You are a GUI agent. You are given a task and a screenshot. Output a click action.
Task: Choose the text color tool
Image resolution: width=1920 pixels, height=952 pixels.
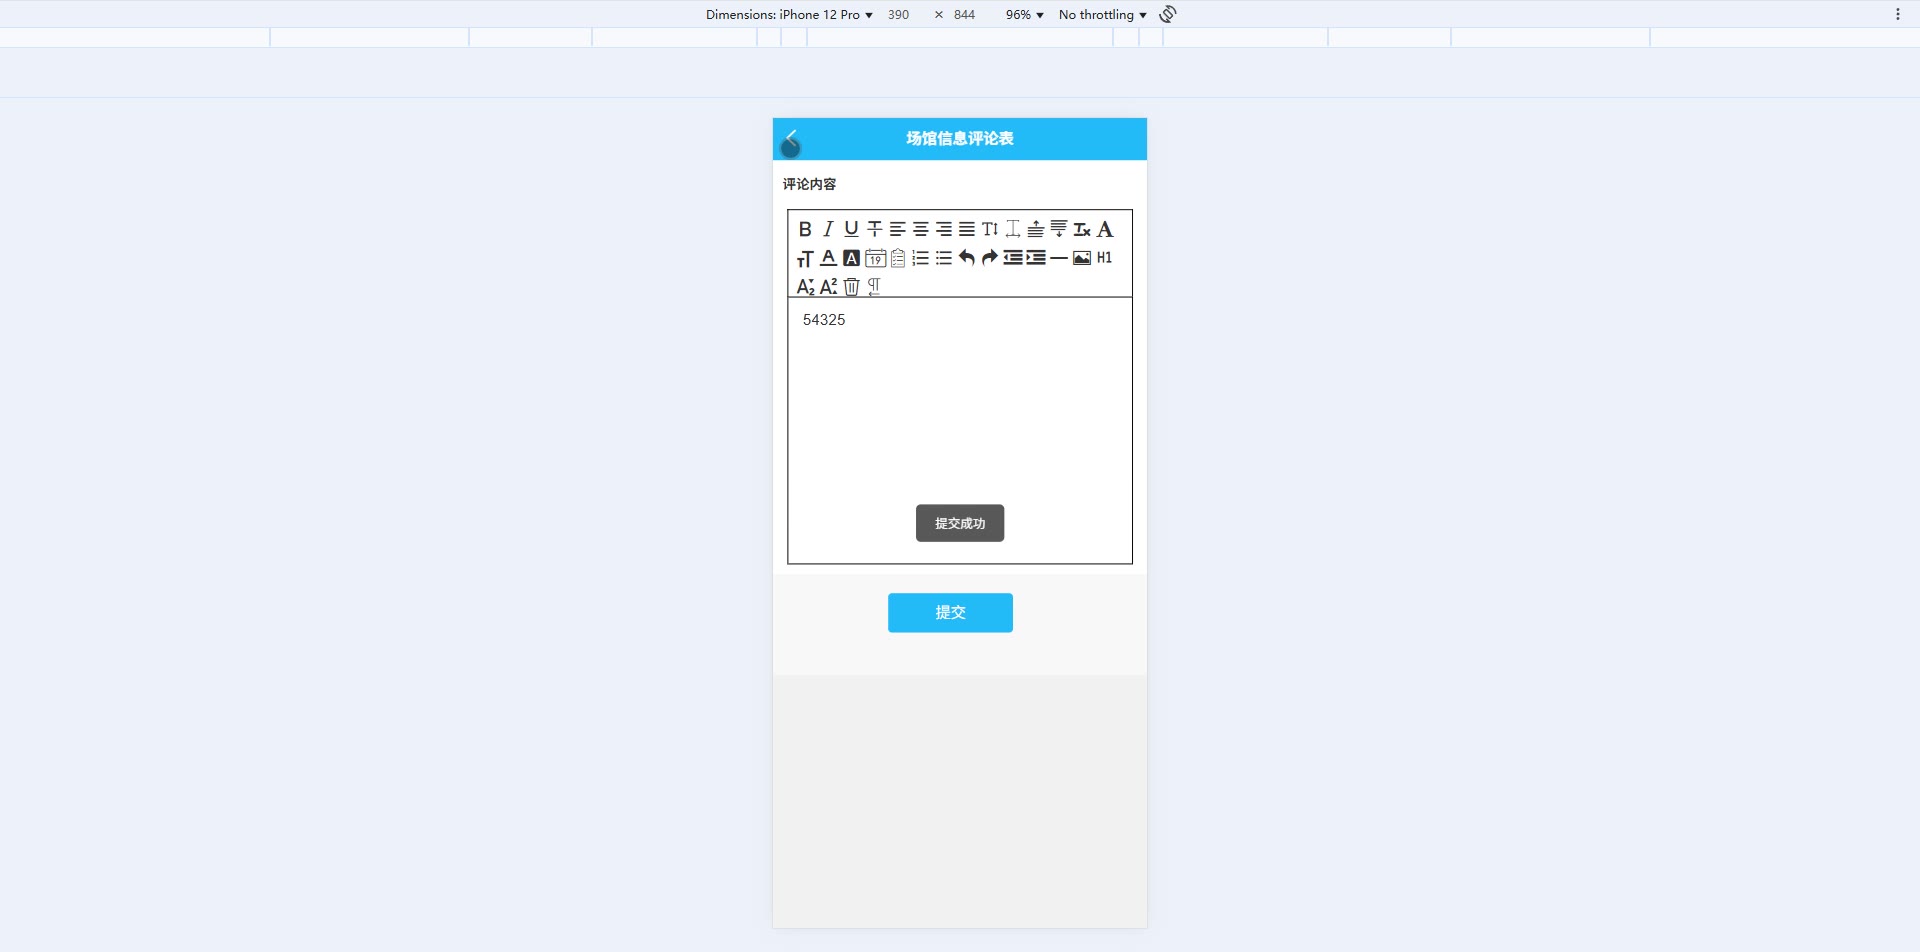[828, 258]
